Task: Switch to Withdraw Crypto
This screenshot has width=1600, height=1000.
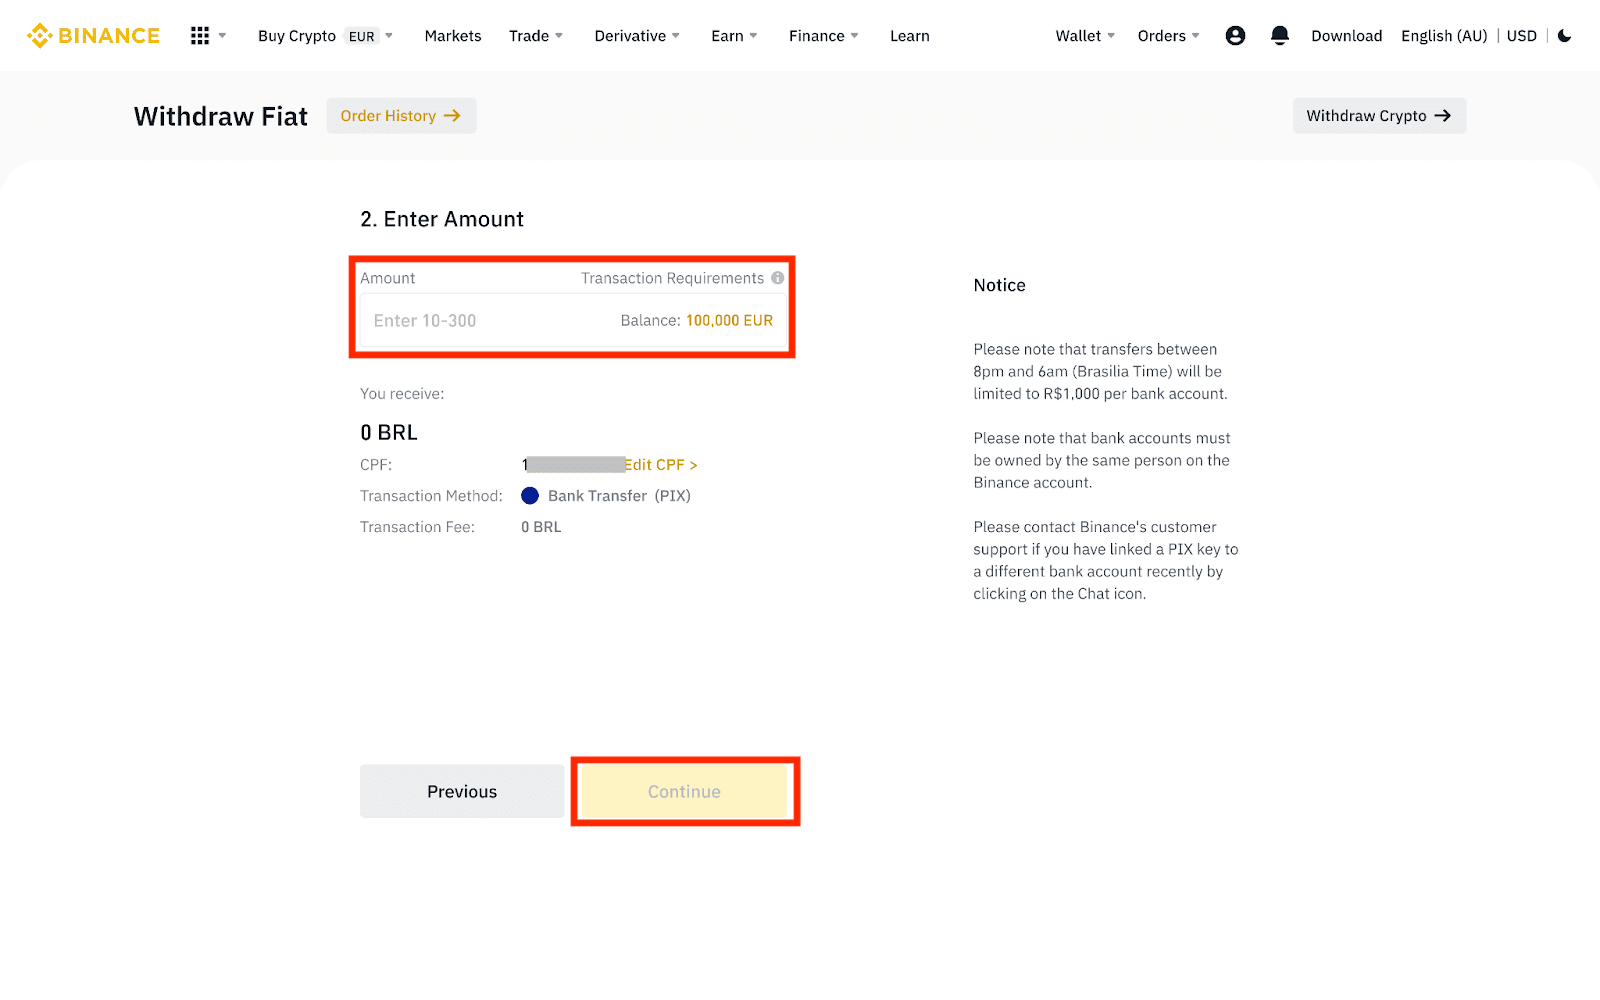Action: point(1378,116)
